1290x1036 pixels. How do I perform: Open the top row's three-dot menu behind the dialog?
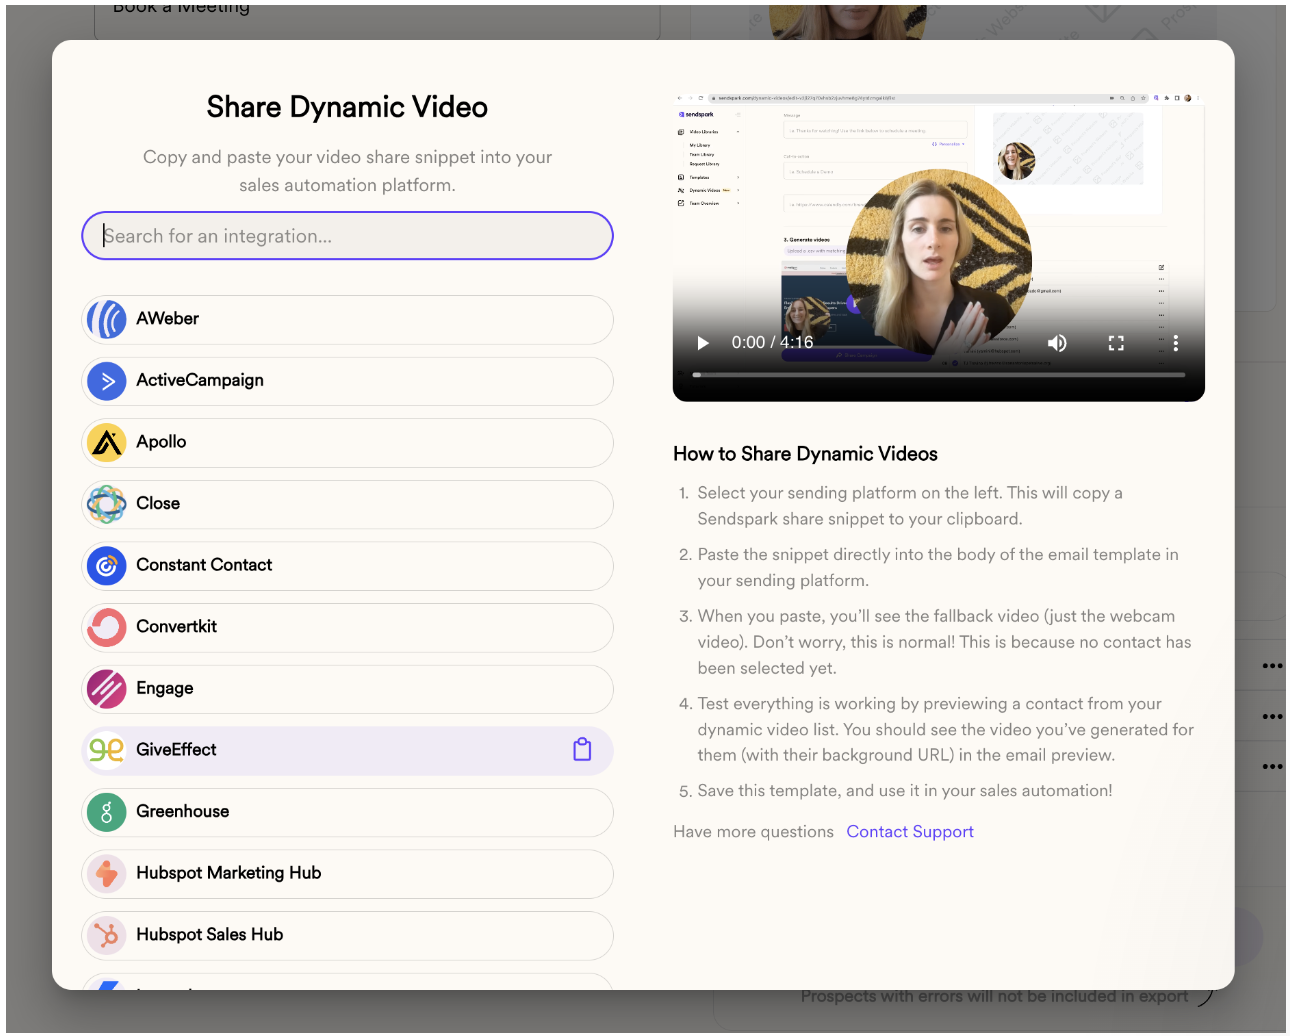point(1271,666)
